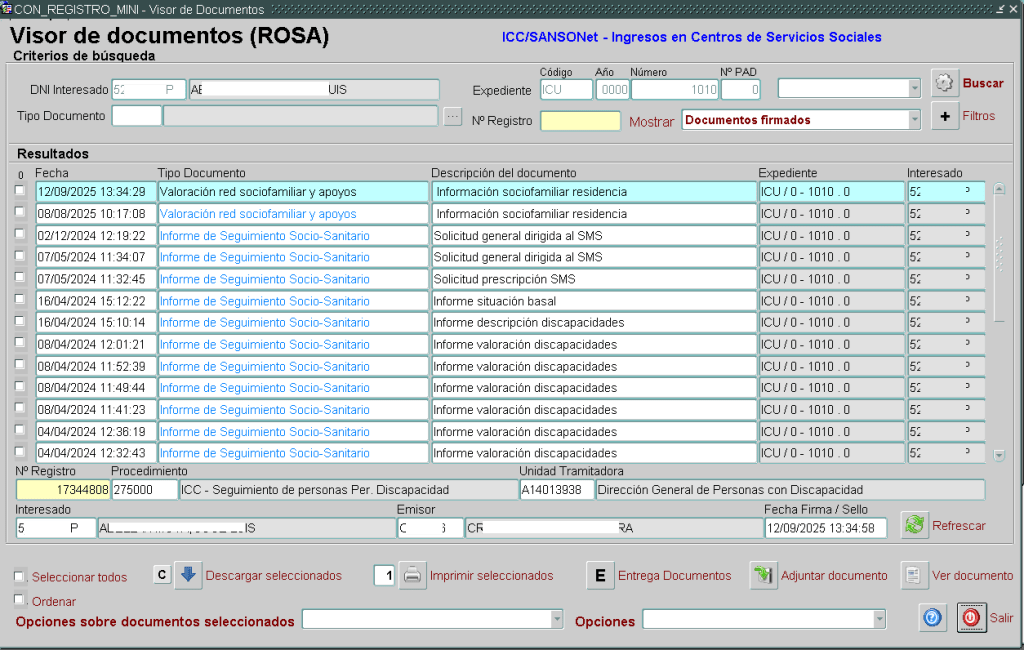Click the Refrescar green arrows icon
The width and height of the screenshot is (1024, 650).
pos(914,525)
